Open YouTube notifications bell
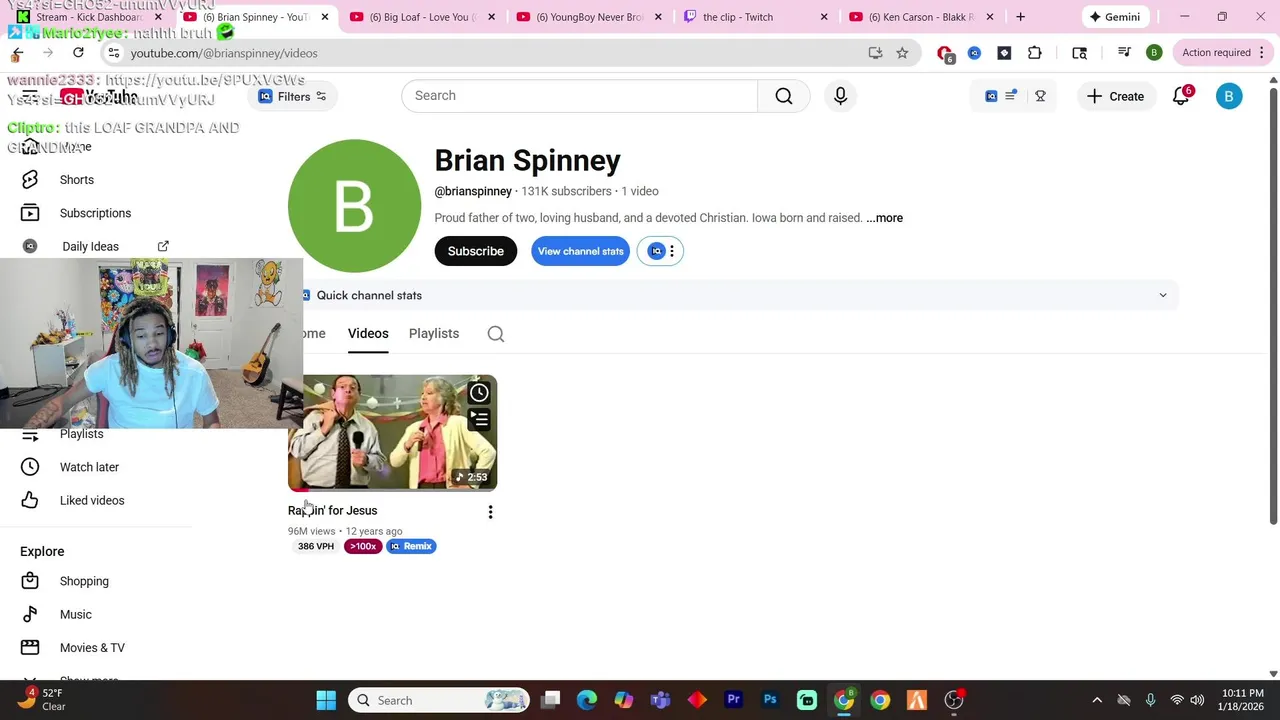Viewport: 1280px width, 720px height. pos(1181,96)
